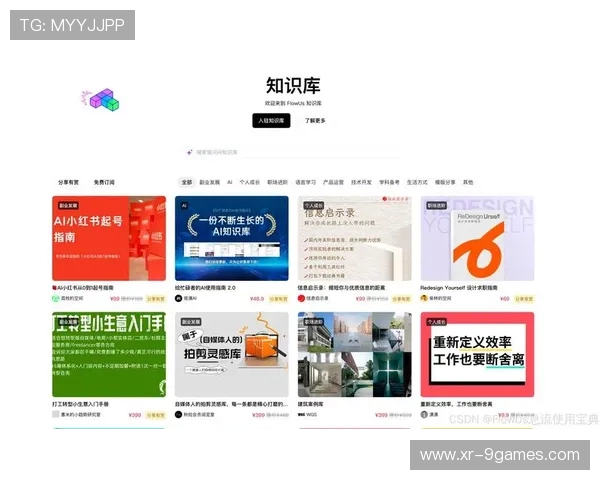Open the AI小红书起号指南 cover thumbnail
The height and width of the screenshot is (480, 600).
pyautogui.click(x=109, y=238)
